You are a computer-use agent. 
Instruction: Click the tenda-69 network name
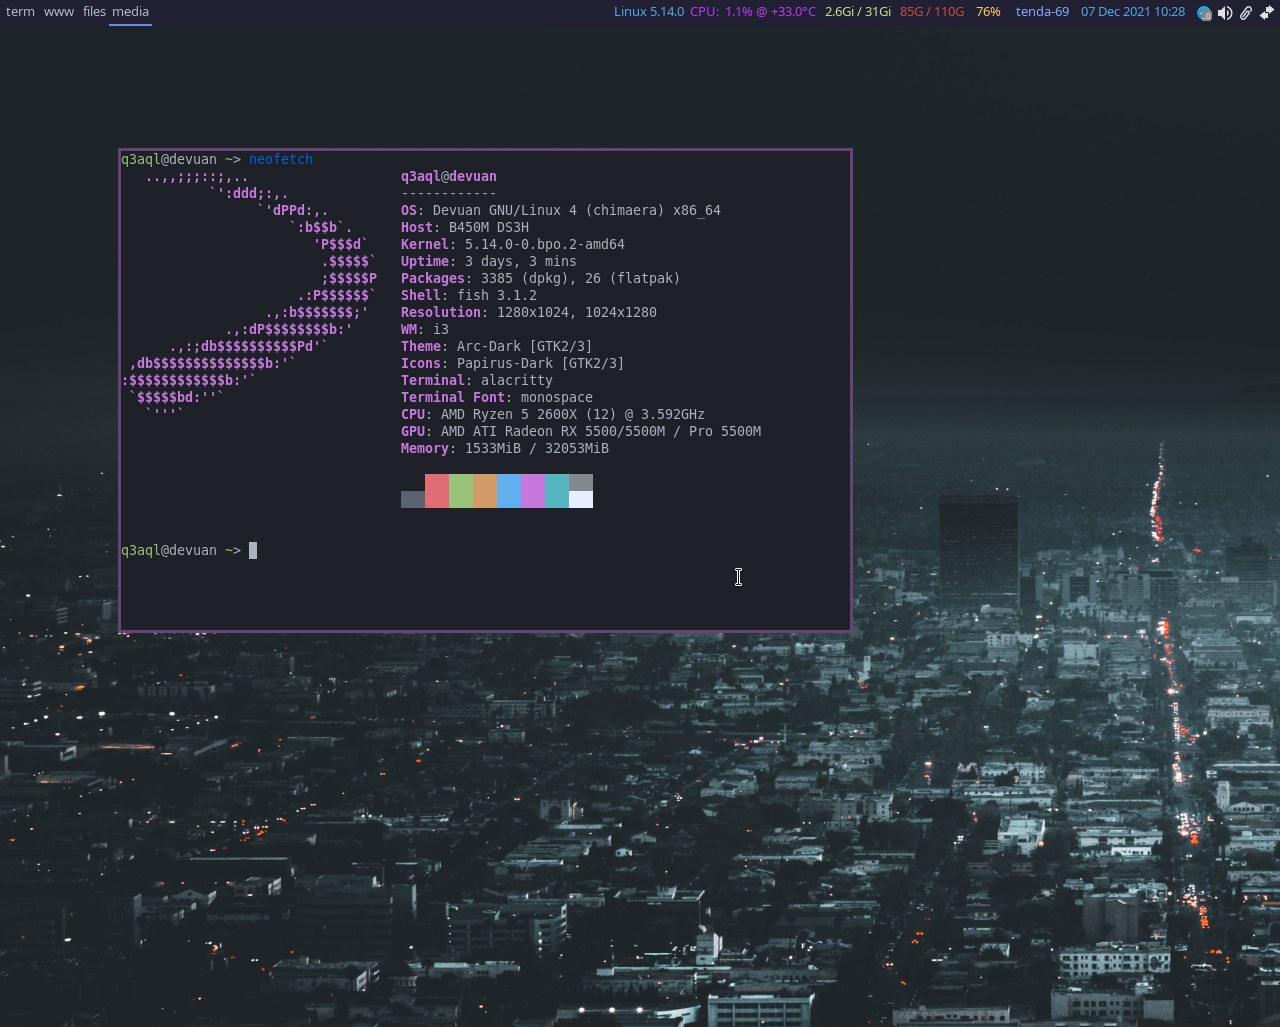(1042, 12)
